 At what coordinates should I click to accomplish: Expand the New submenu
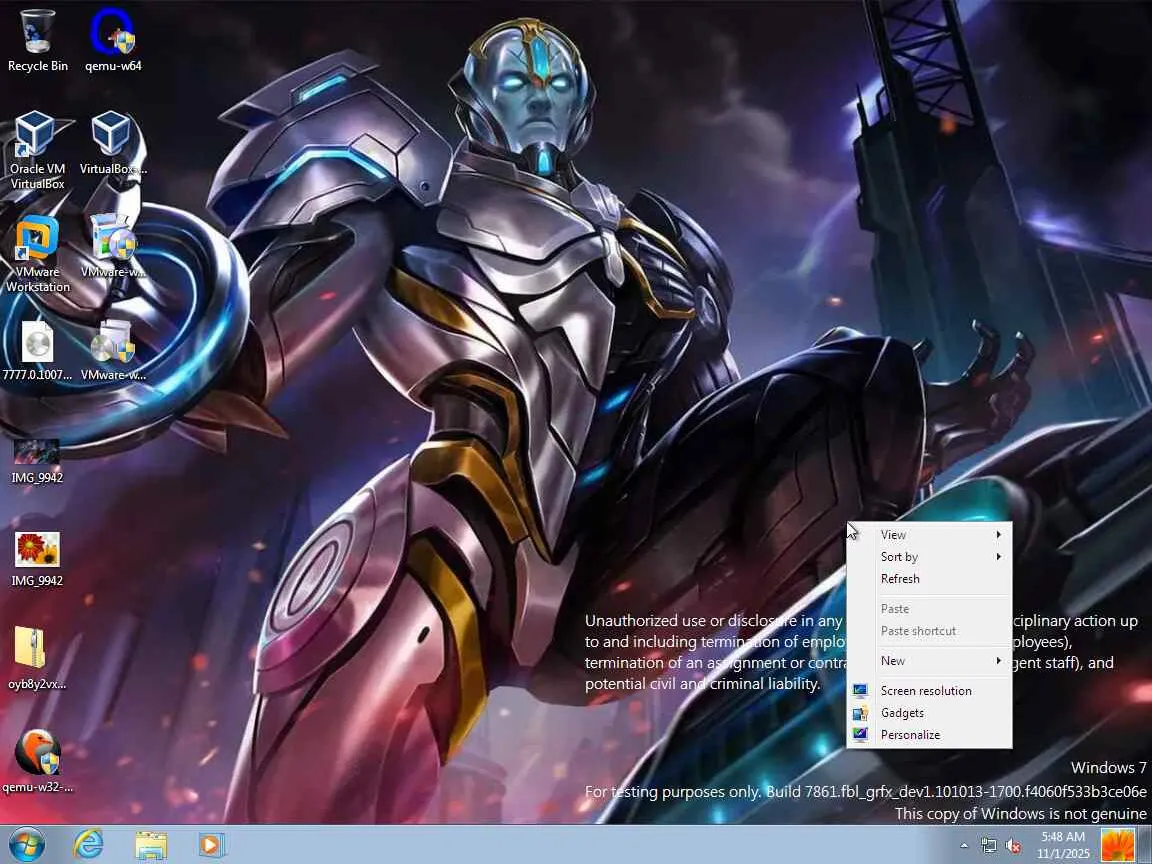[x=929, y=661]
